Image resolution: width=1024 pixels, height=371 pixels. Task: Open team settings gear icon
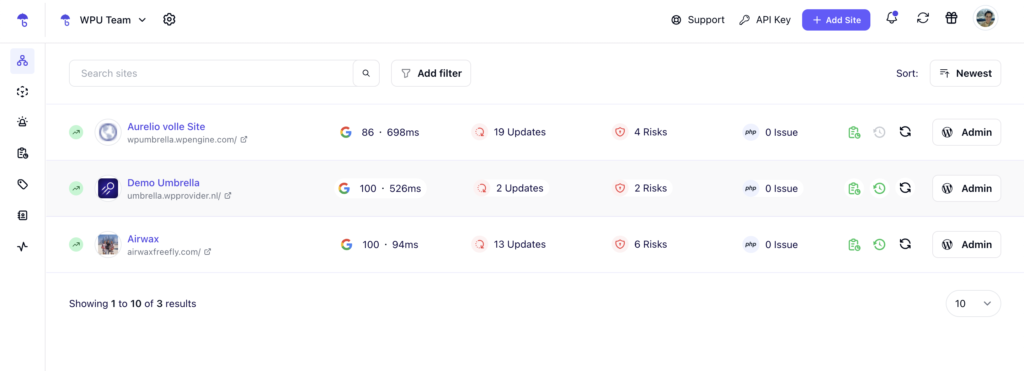point(169,20)
